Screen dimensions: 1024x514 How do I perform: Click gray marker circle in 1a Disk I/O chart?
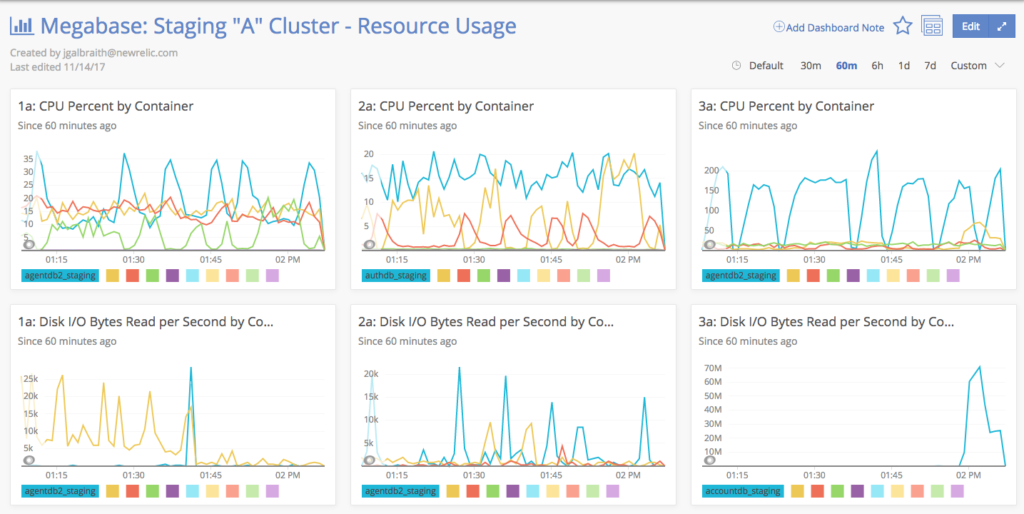29,460
